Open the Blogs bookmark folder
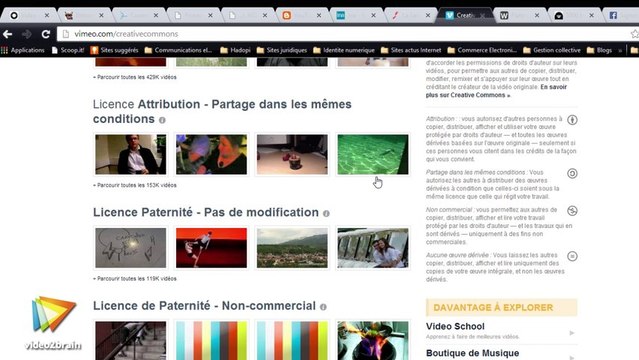 coord(599,50)
